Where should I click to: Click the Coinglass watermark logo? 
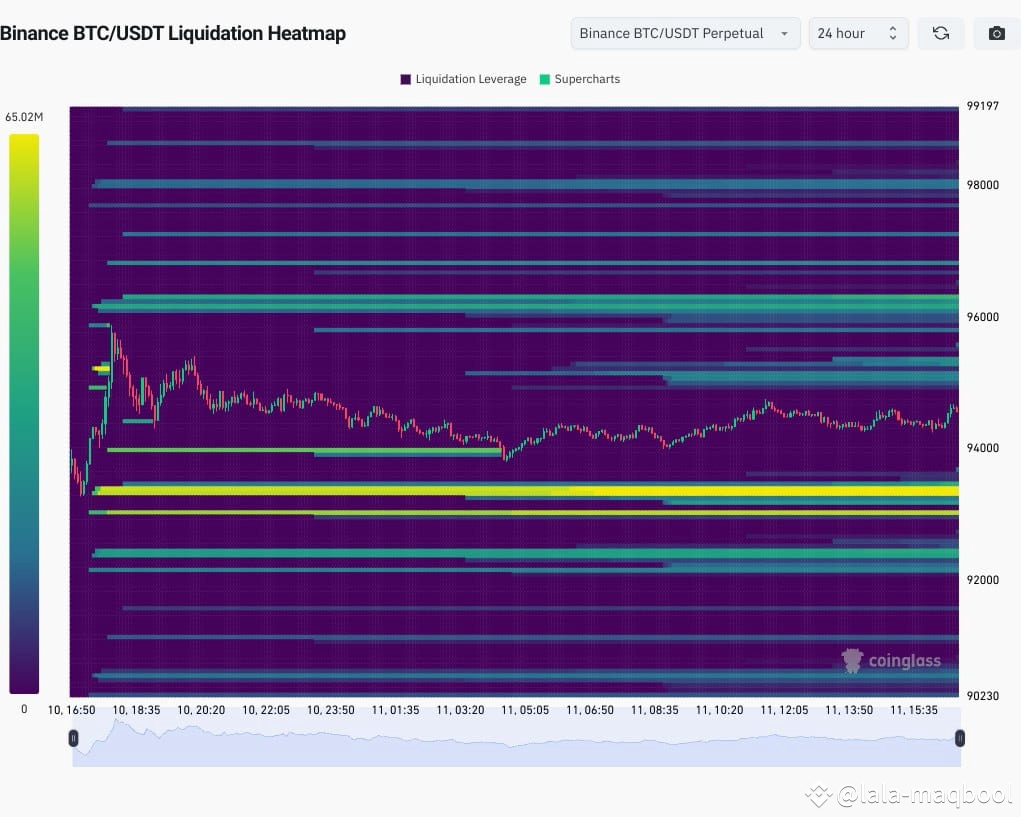852,660
